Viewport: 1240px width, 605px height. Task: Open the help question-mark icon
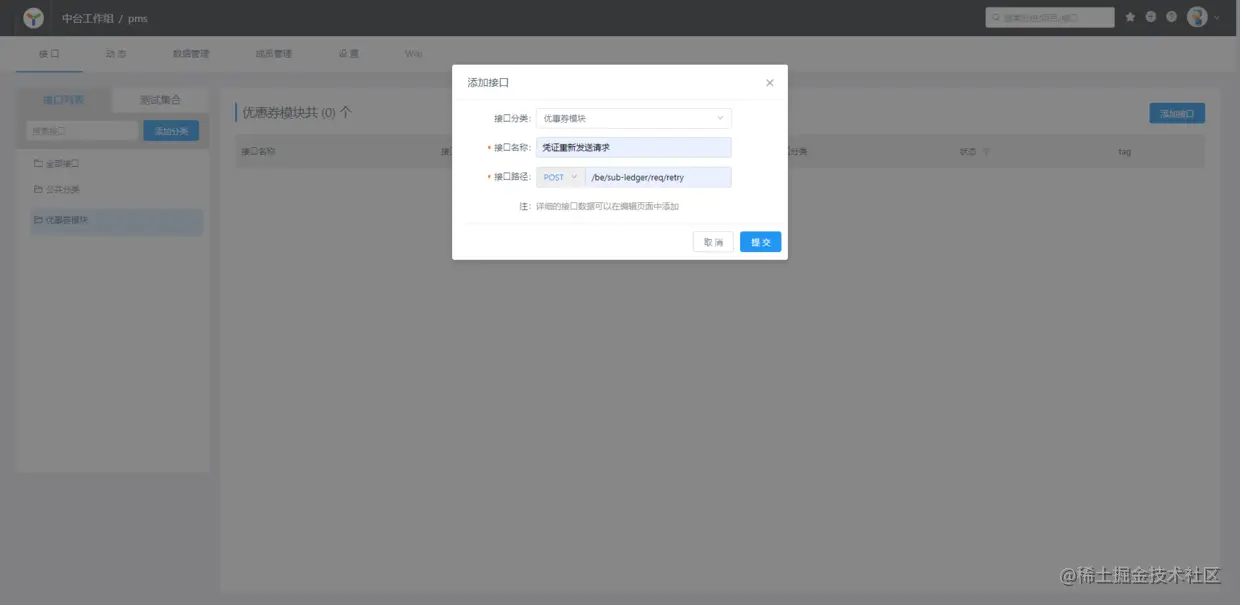(1172, 17)
